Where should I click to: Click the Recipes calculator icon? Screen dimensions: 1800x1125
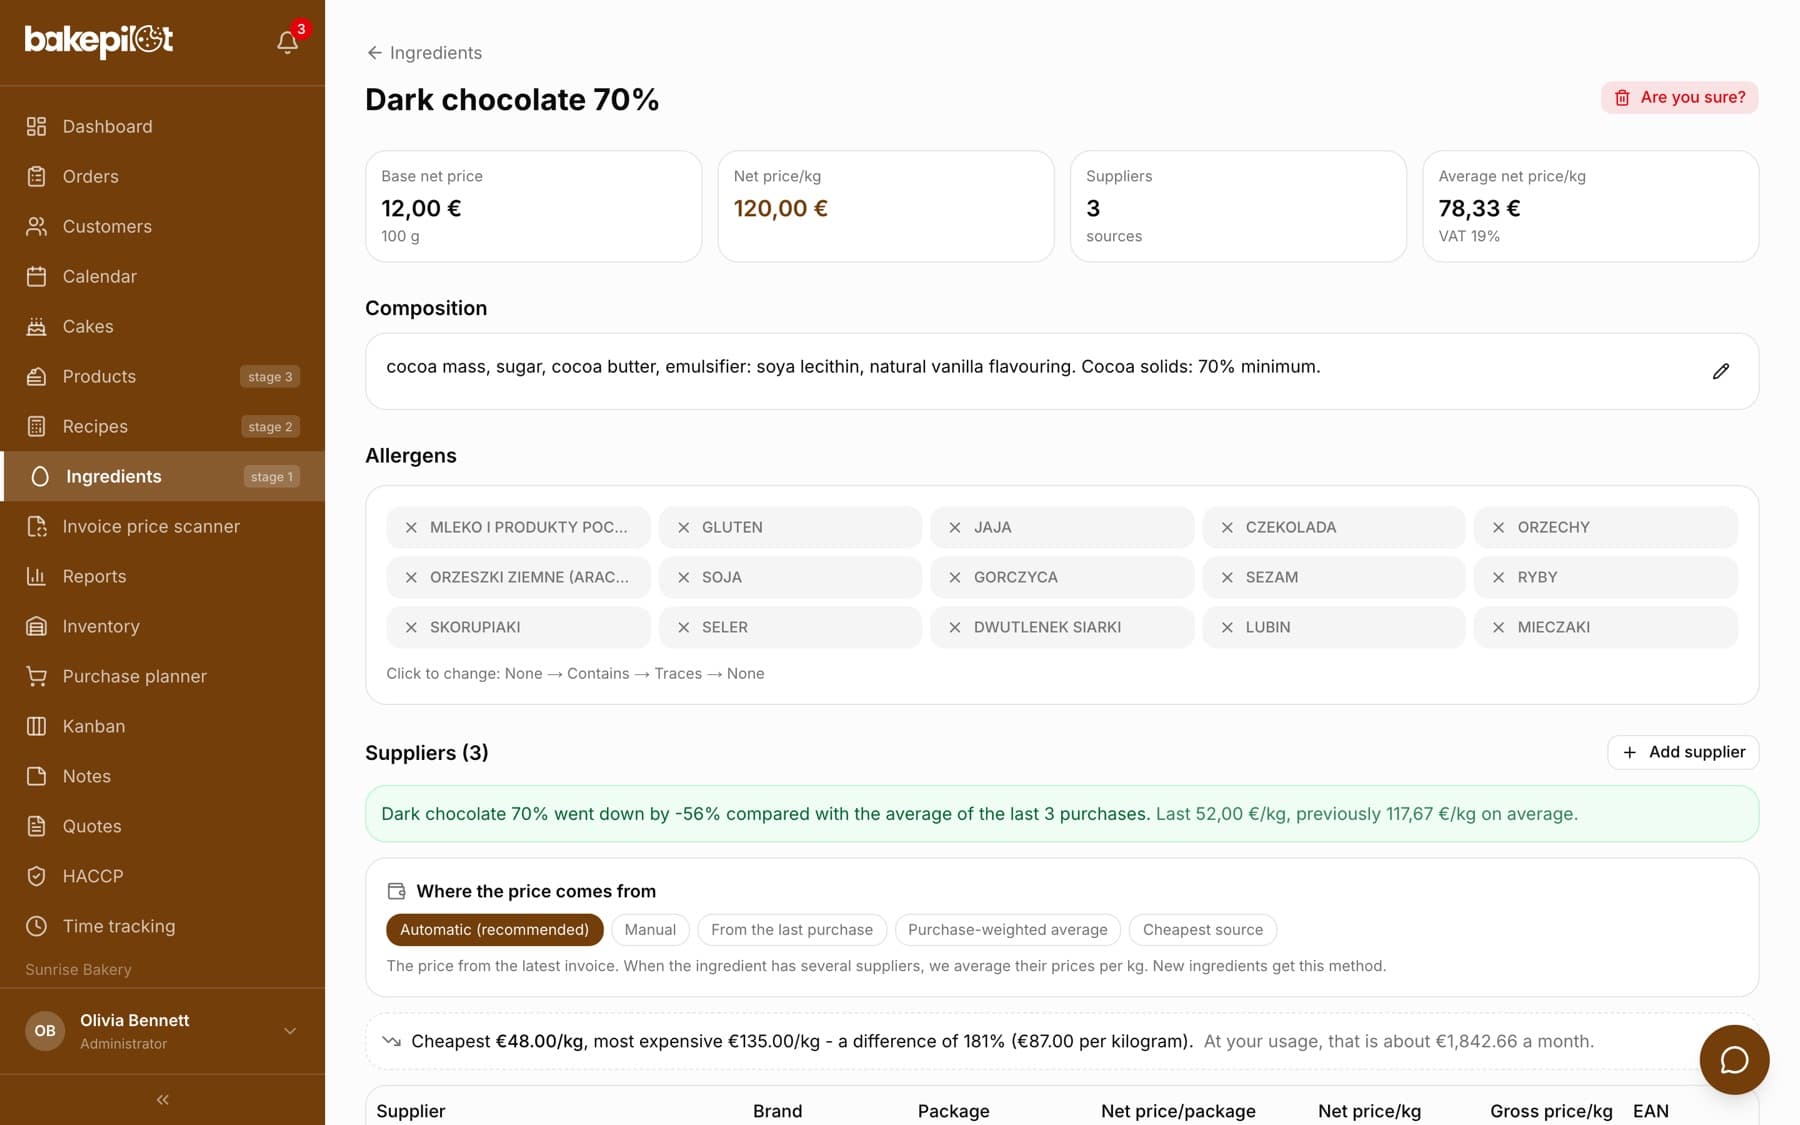[37, 426]
